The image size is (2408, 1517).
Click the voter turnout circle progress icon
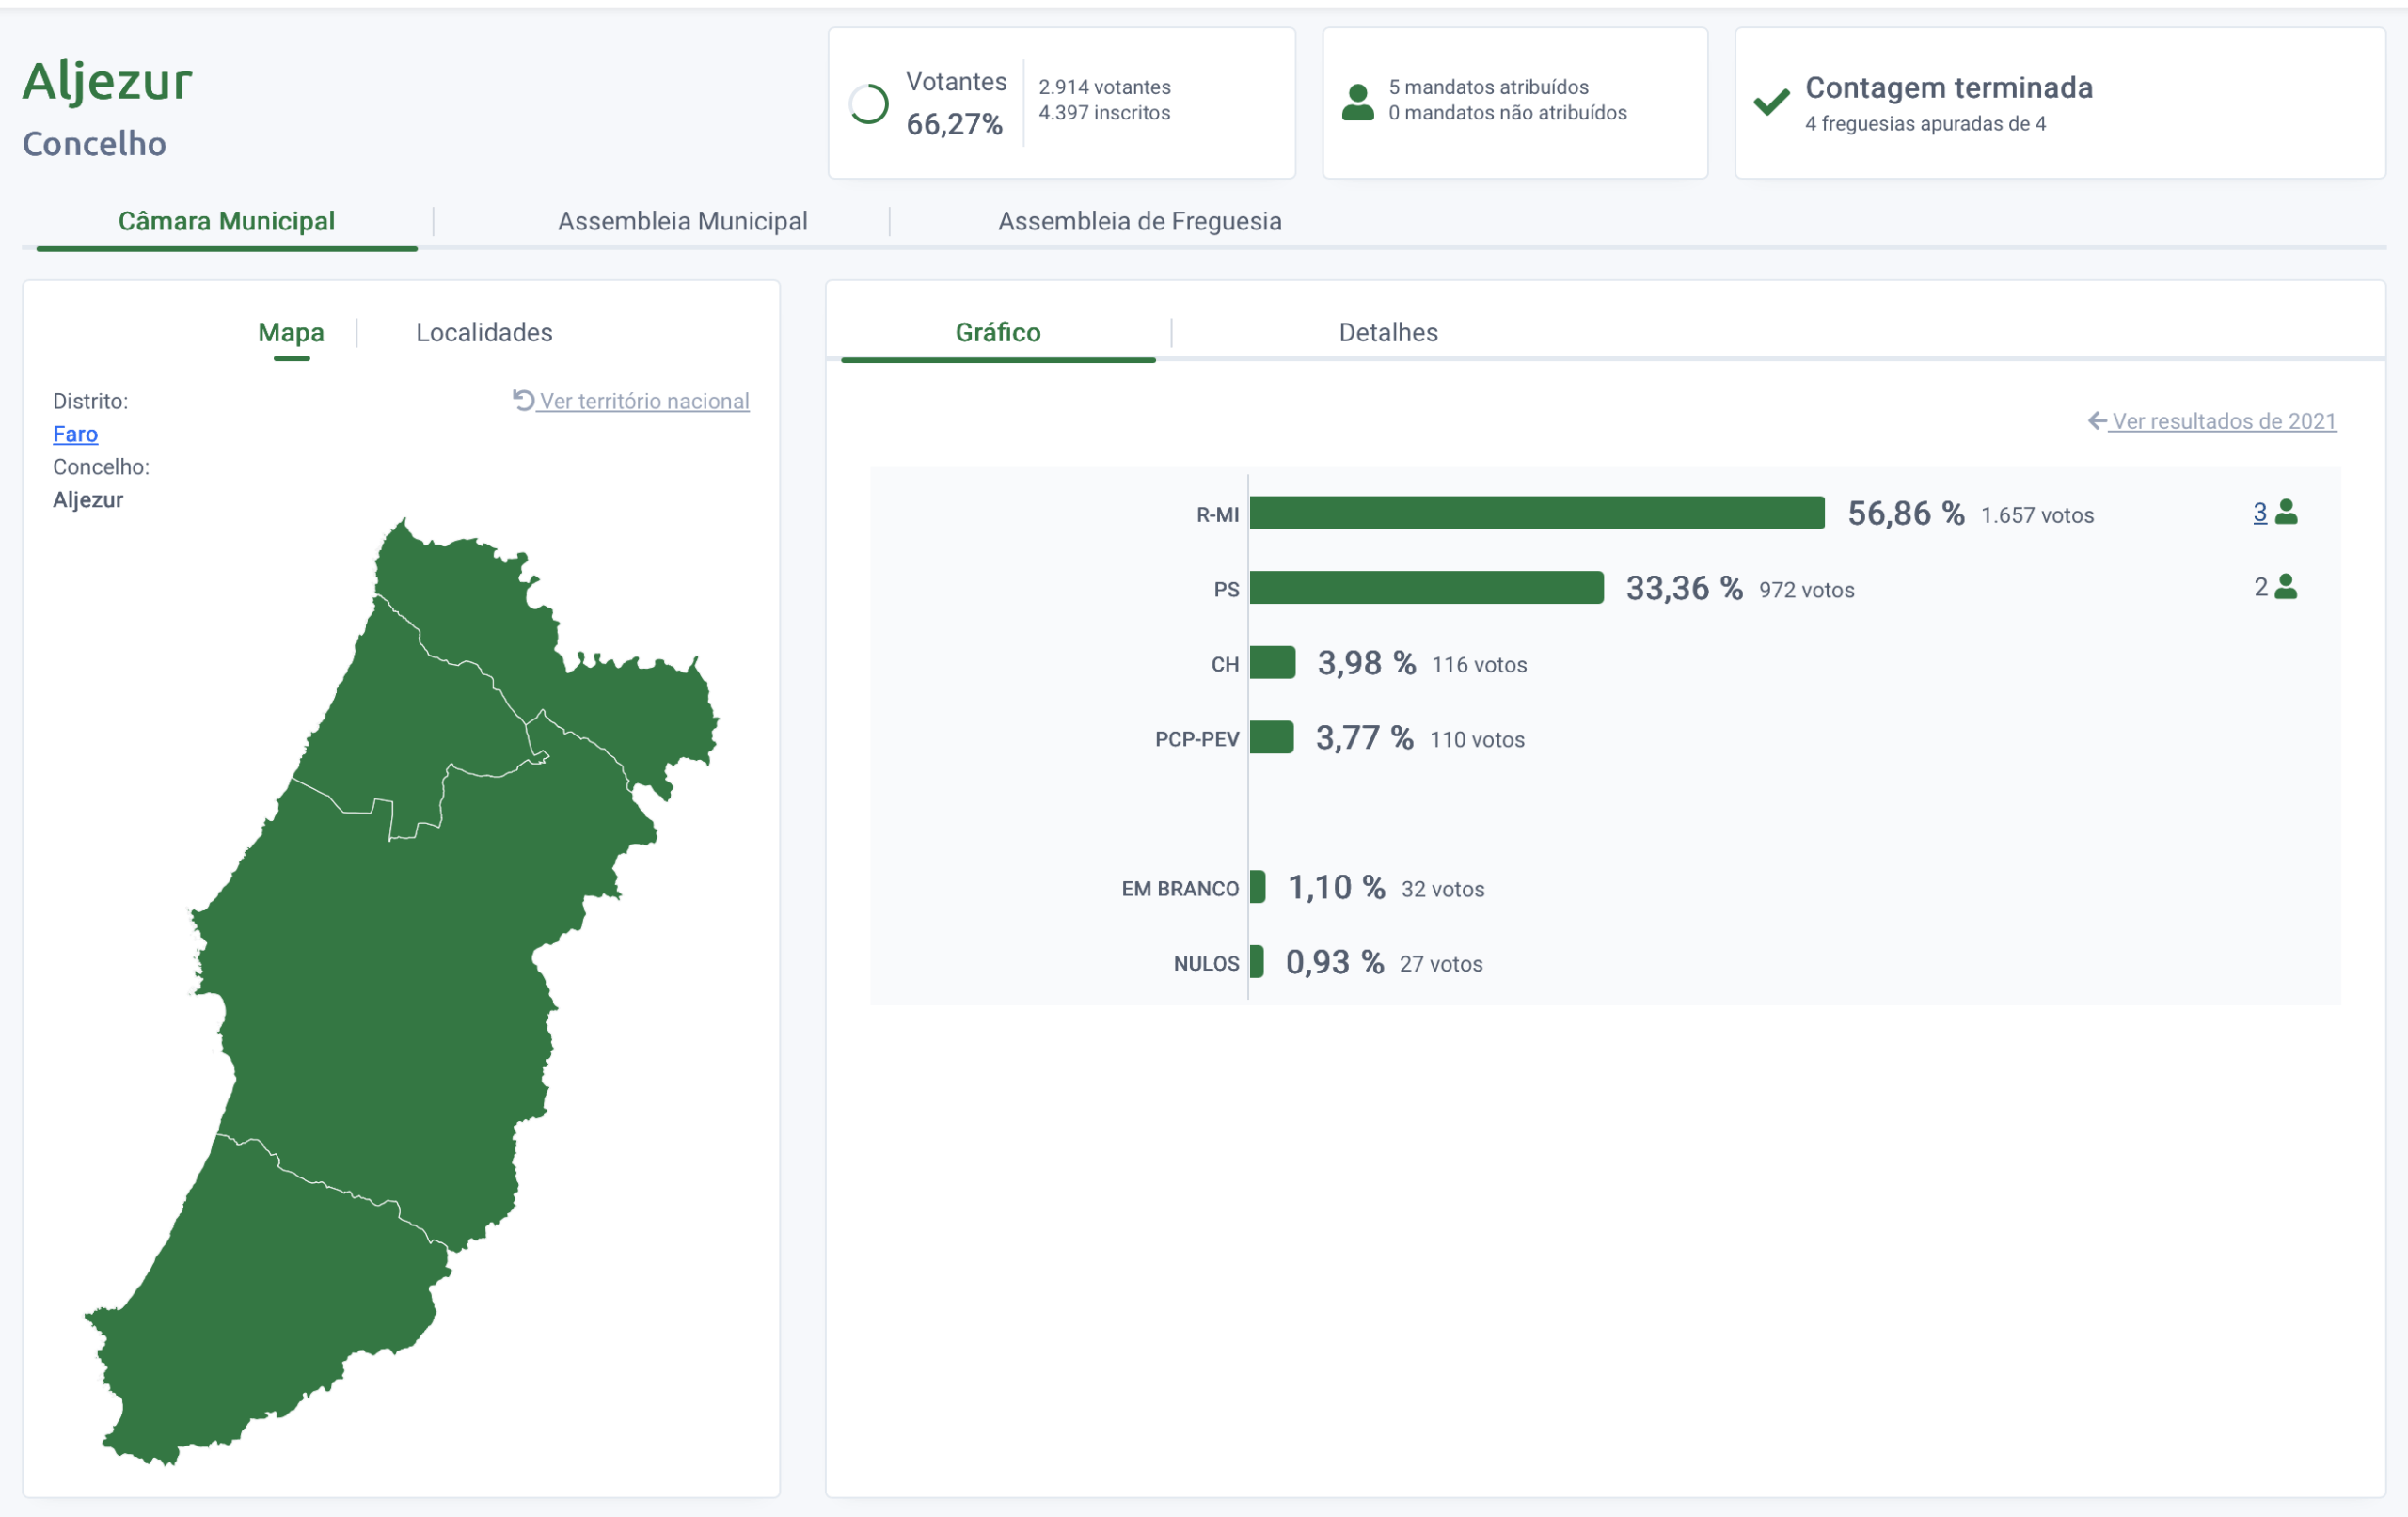(868, 104)
